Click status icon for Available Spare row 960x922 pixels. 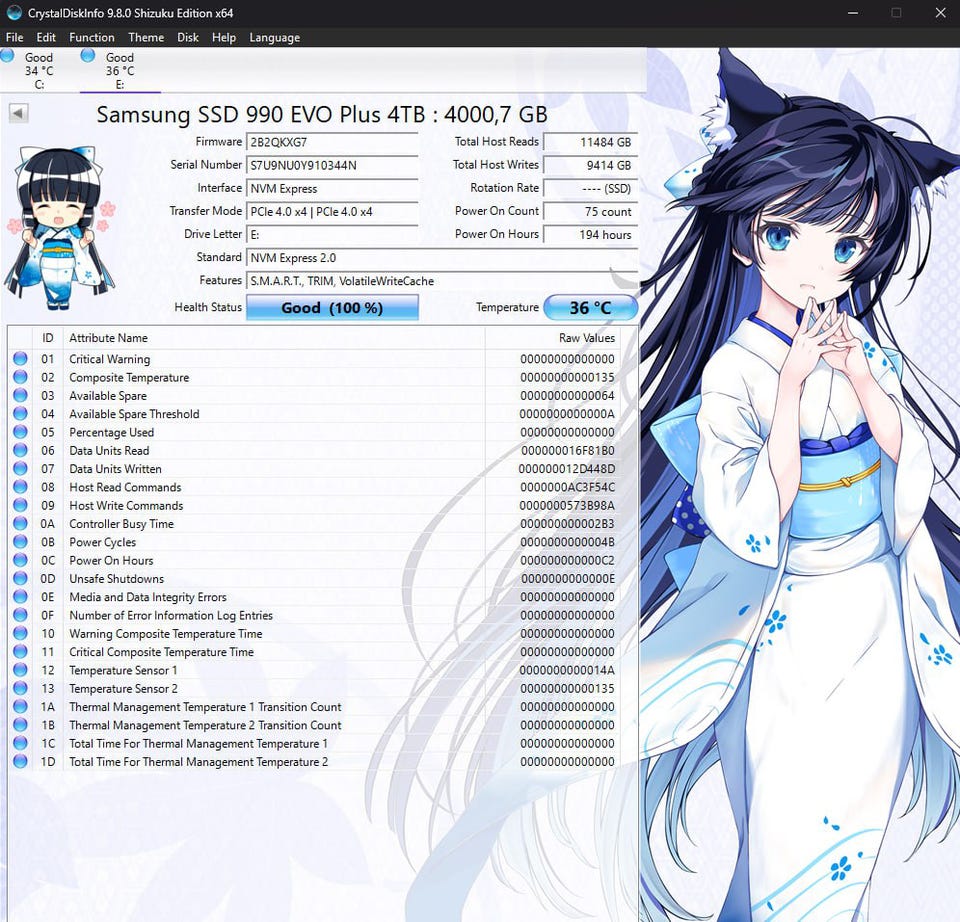(x=20, y=395)
